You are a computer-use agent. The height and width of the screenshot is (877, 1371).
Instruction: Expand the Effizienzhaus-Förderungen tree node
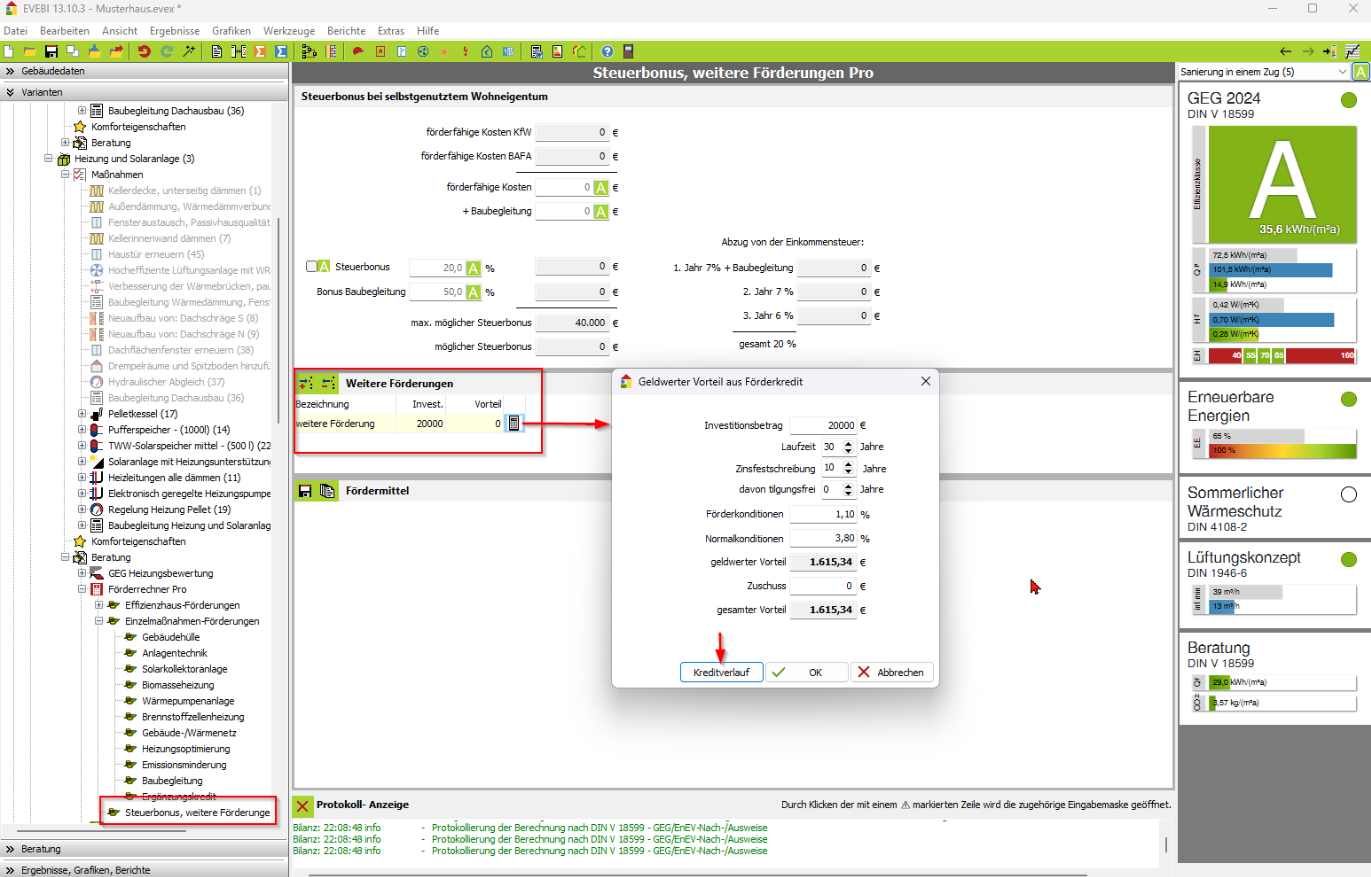pos(99,605)
